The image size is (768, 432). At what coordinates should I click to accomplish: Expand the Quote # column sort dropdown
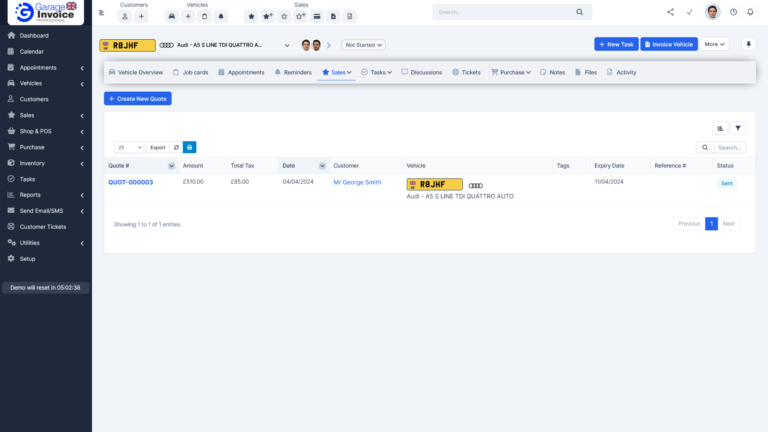click(172, 165)
